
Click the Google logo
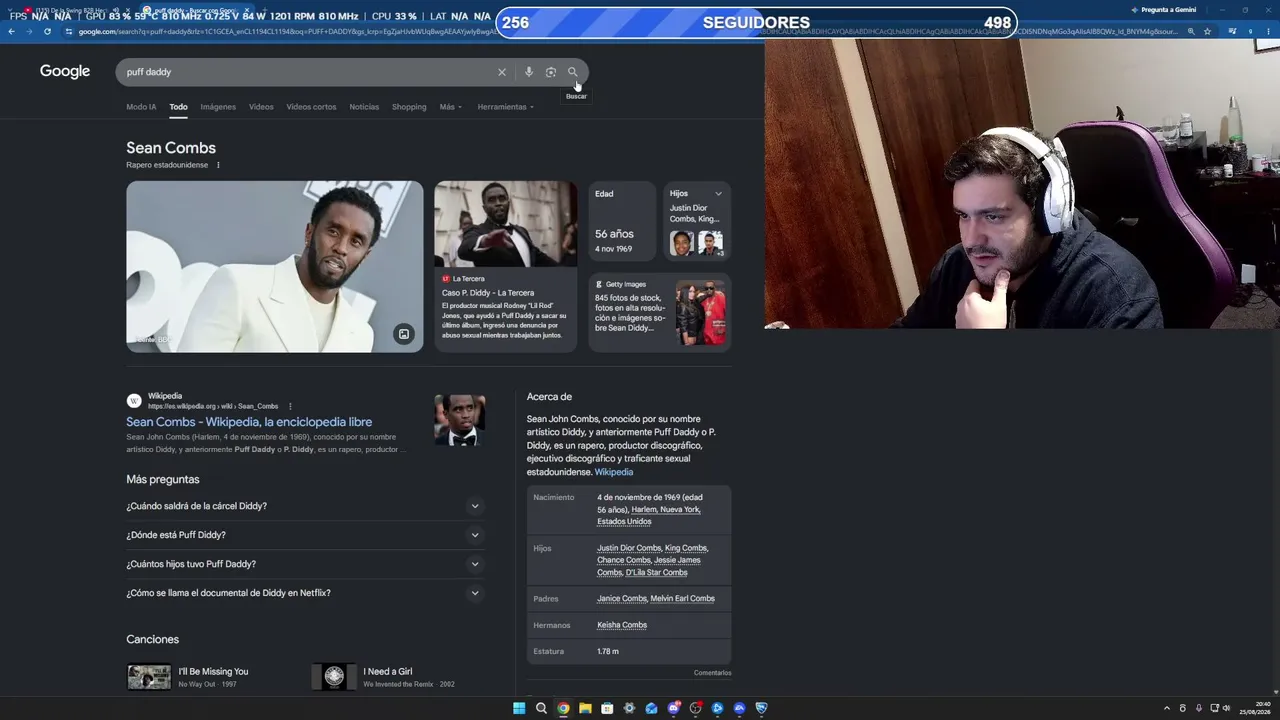65,71
